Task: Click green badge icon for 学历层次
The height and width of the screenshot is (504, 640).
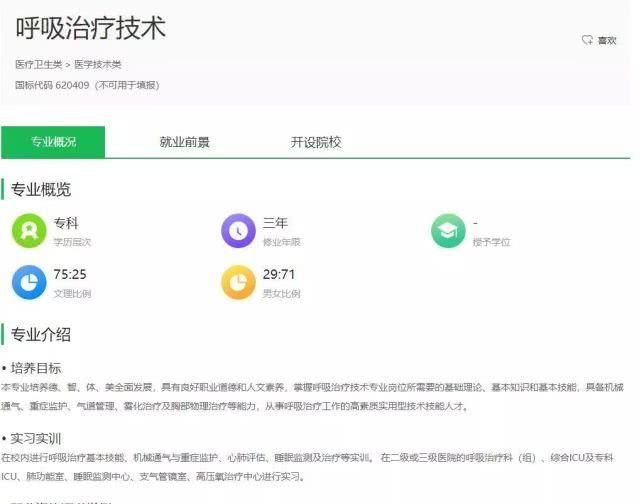Action: click(x=29, y=231)
